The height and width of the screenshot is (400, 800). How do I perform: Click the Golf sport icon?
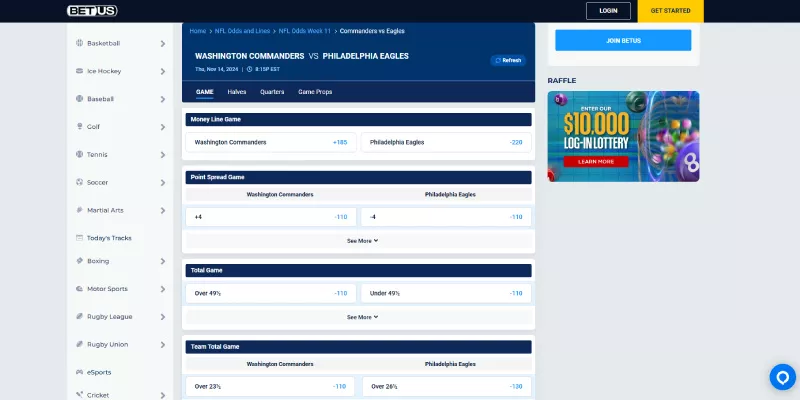click(79, 127)
